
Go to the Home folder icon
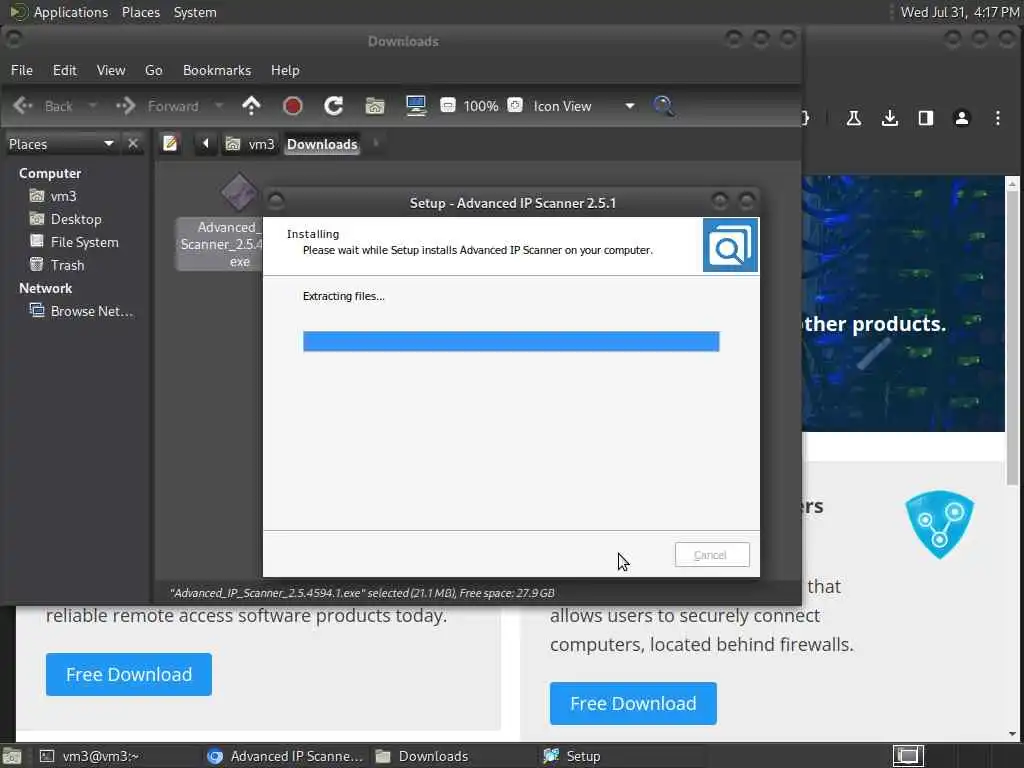(375, 106)
